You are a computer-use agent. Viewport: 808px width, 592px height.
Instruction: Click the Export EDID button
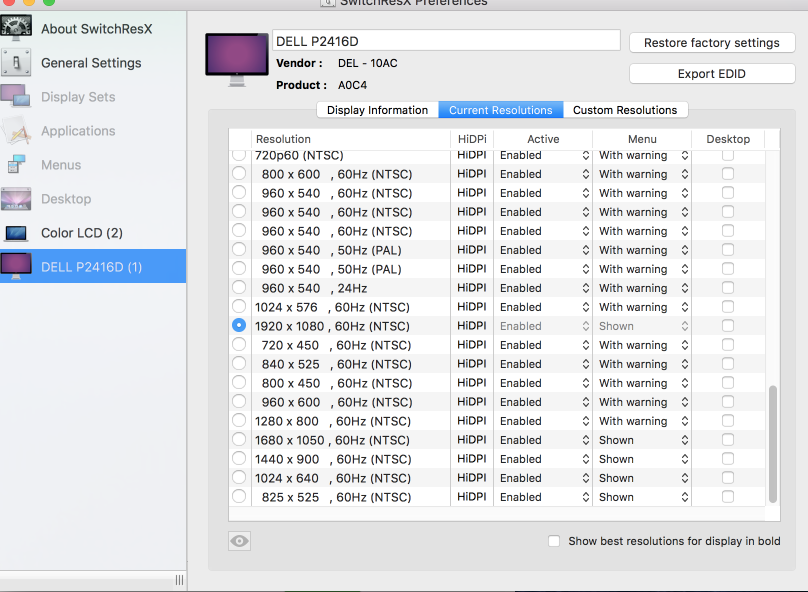coord(712,74)
